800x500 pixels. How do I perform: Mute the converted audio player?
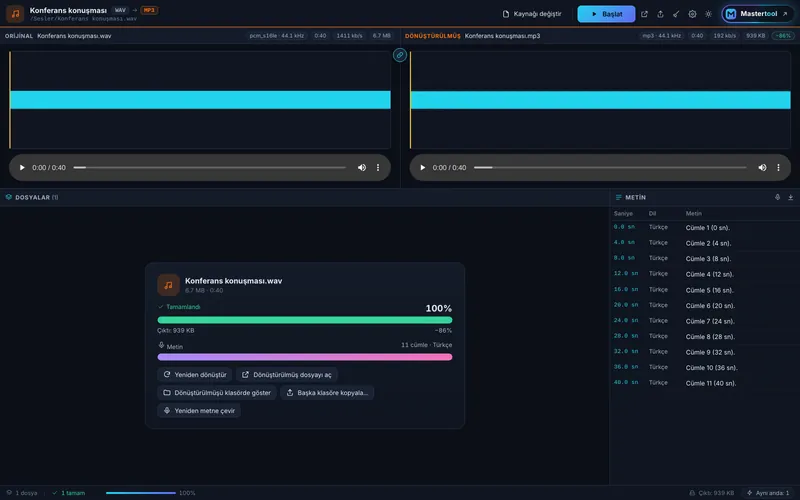click(x=762, y=167)
